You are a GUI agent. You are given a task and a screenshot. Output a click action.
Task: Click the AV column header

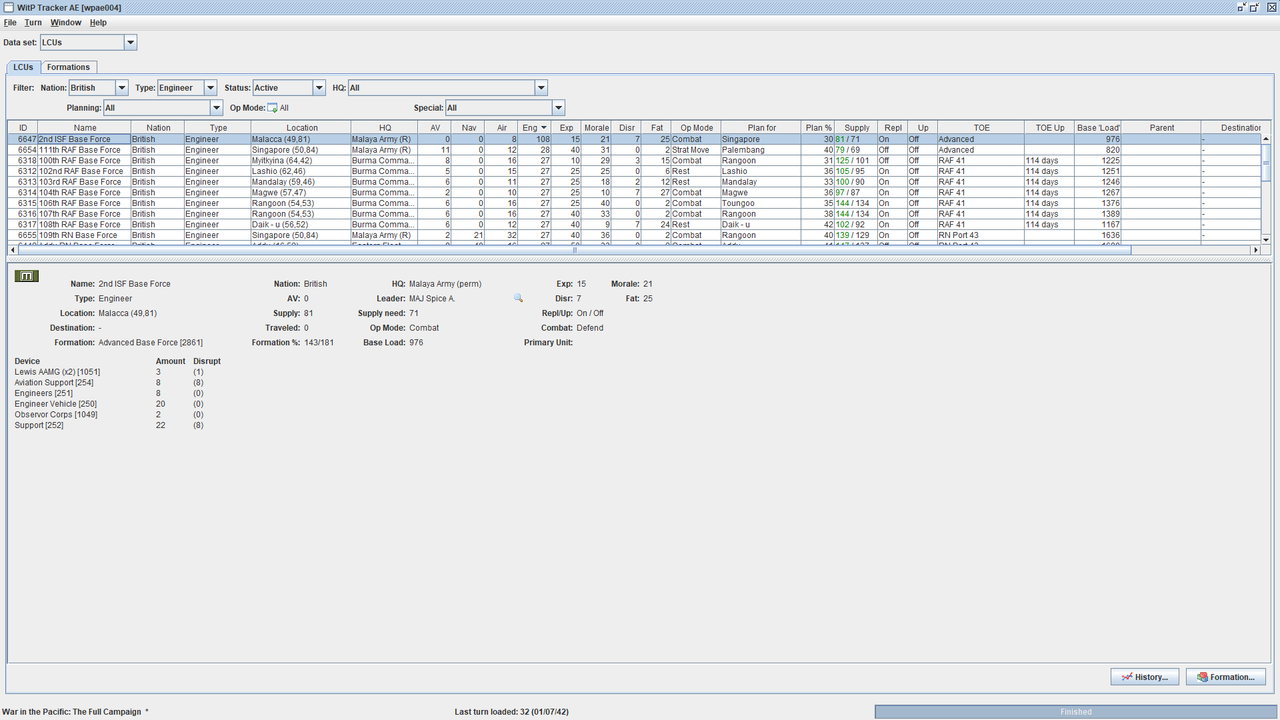[x=435, y=128]
